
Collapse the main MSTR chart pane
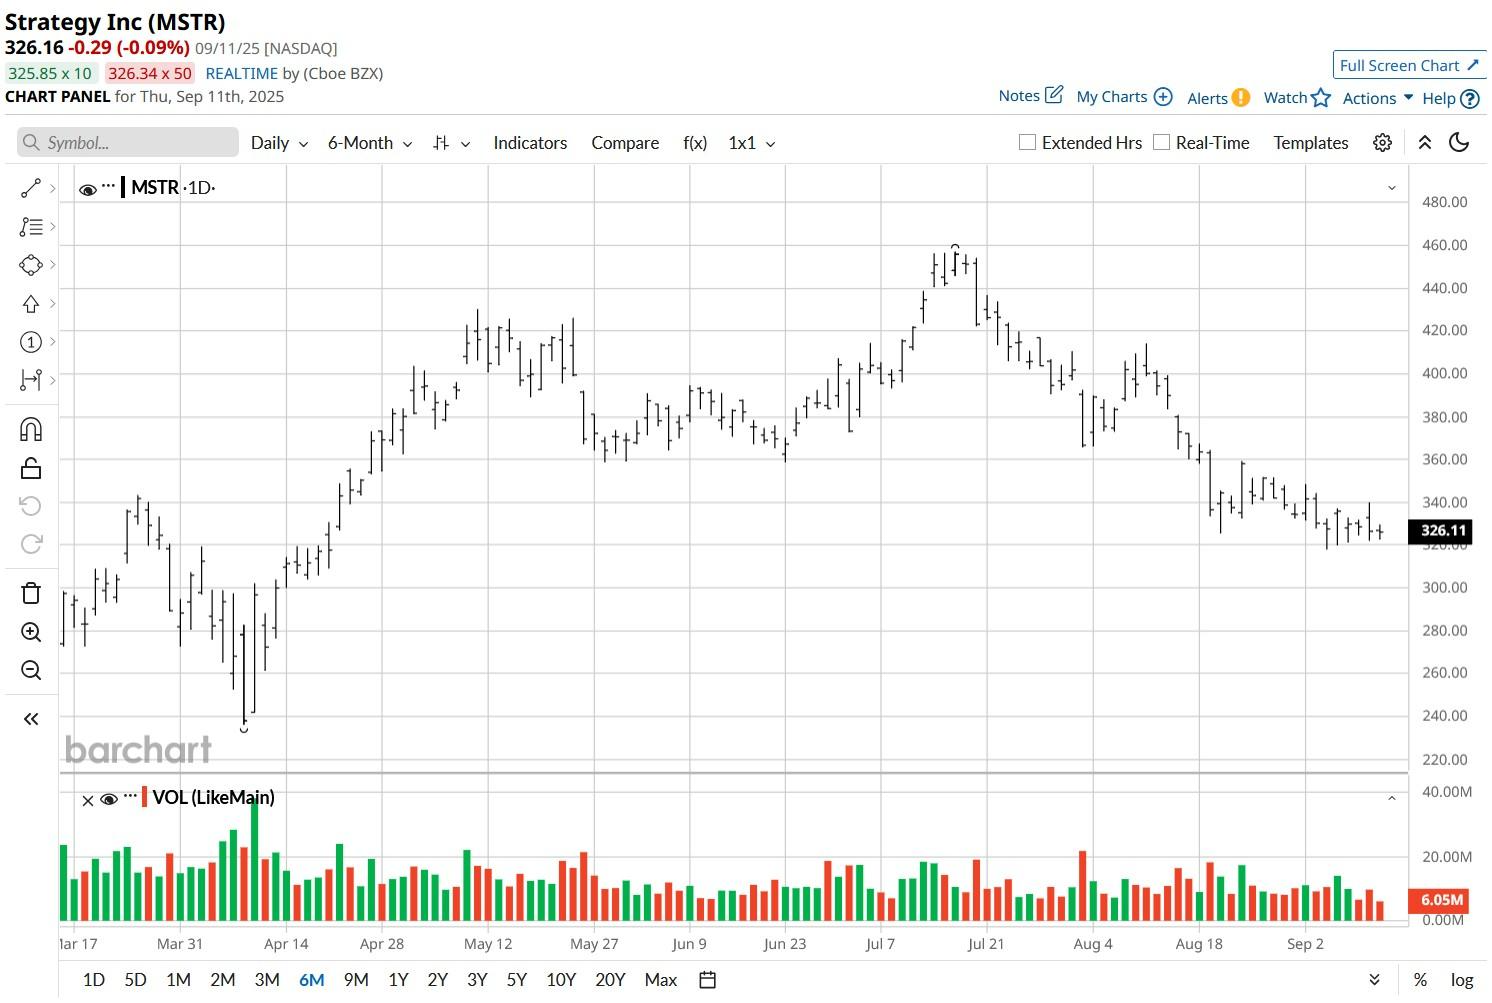pos(1391,188)
